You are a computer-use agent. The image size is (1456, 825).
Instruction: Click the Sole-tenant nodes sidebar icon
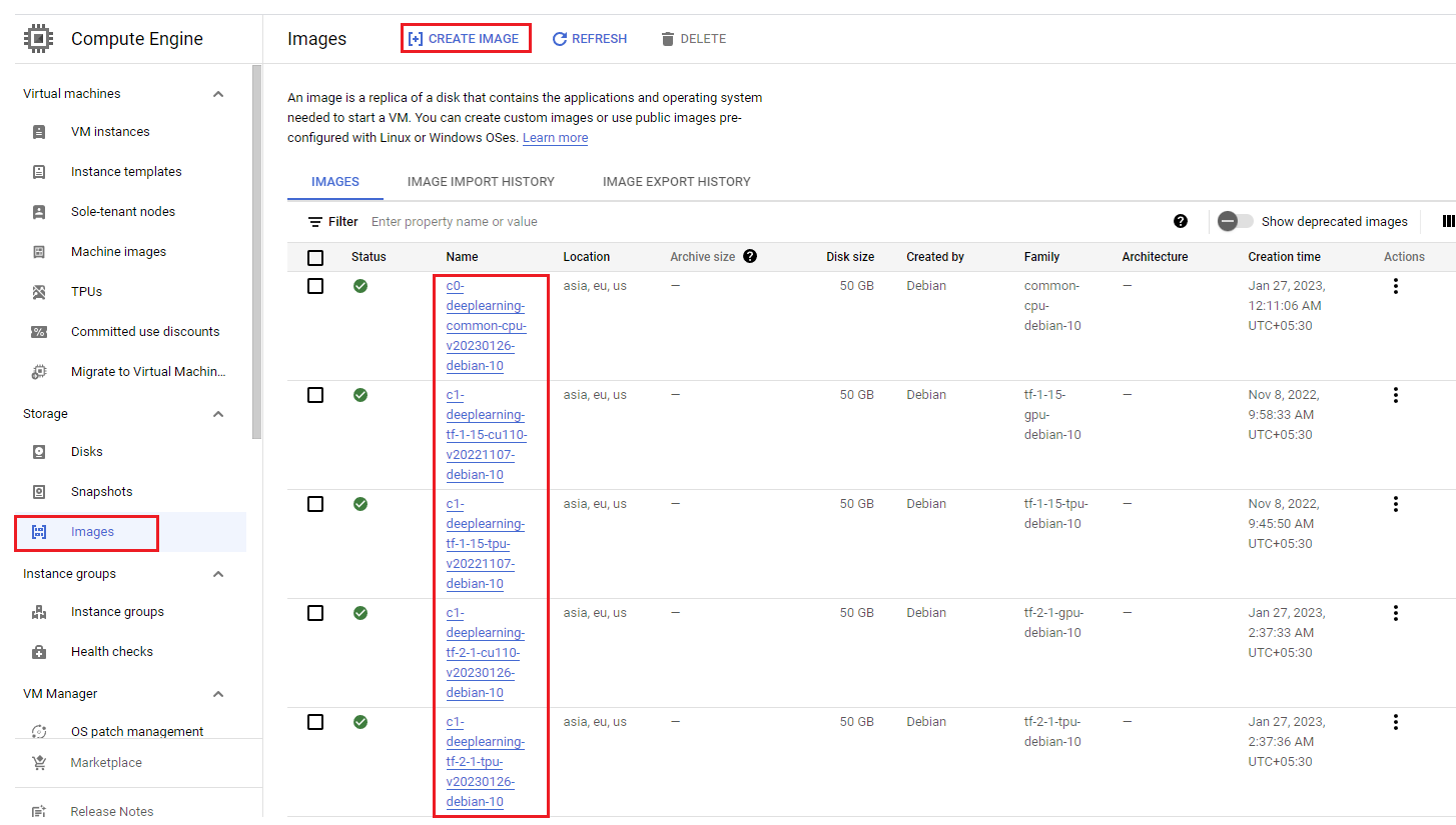pyautogui.click(x=39, y=212)
